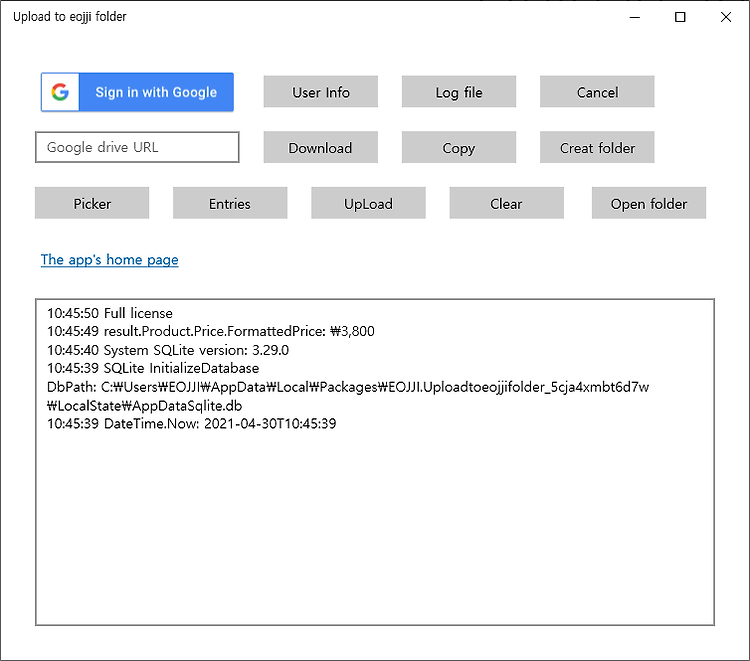Screen dimensions: 750x661
Task: Launch the Picker
Action: [92, 203]
